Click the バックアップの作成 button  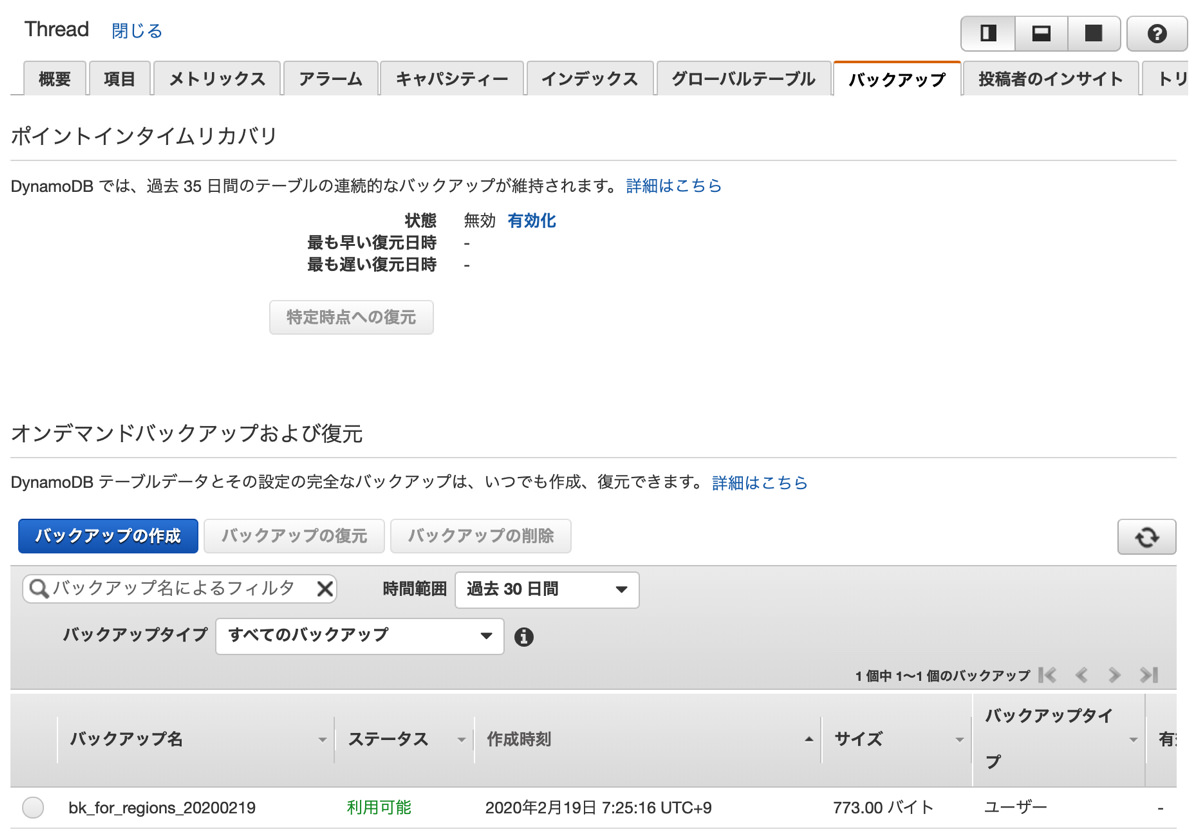[x=108, y=536]
